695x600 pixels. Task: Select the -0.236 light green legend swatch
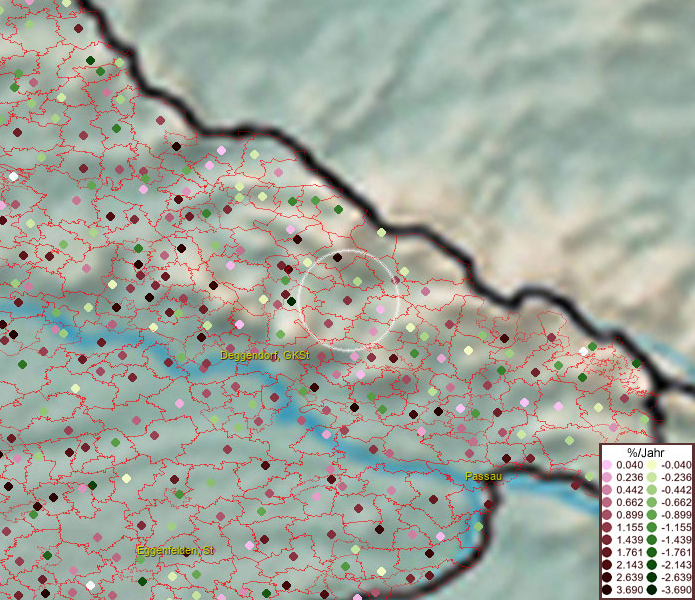[652, 477]
